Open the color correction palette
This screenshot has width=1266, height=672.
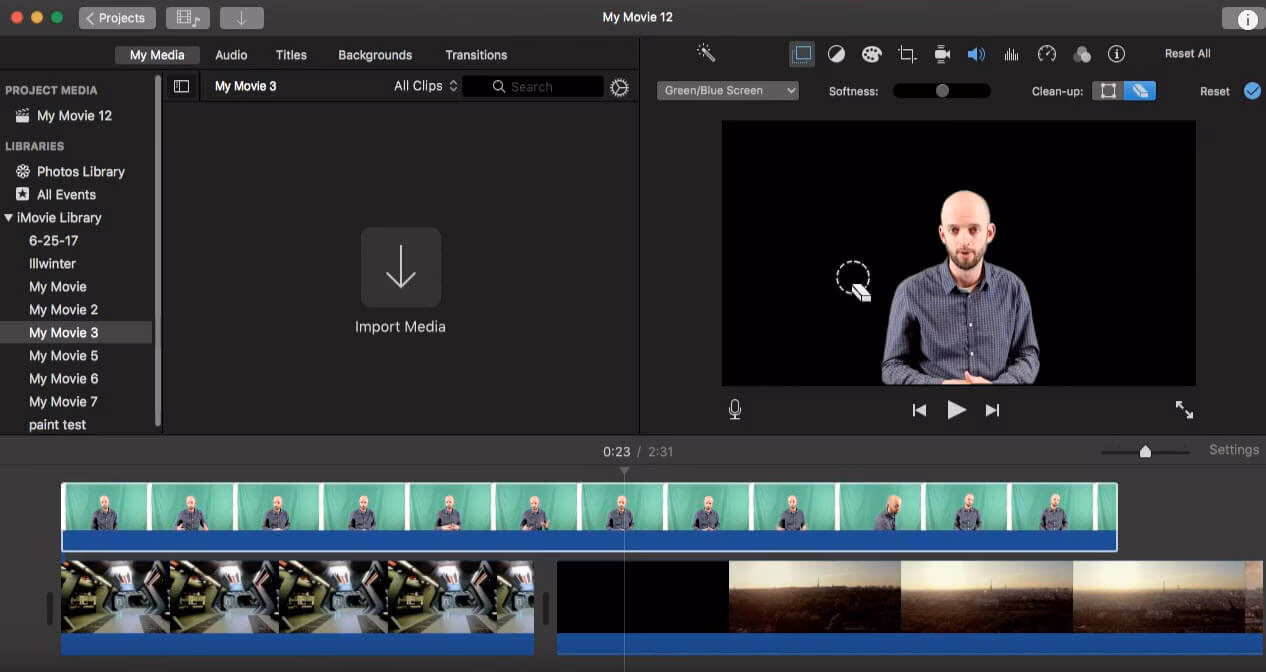point(872,54)
